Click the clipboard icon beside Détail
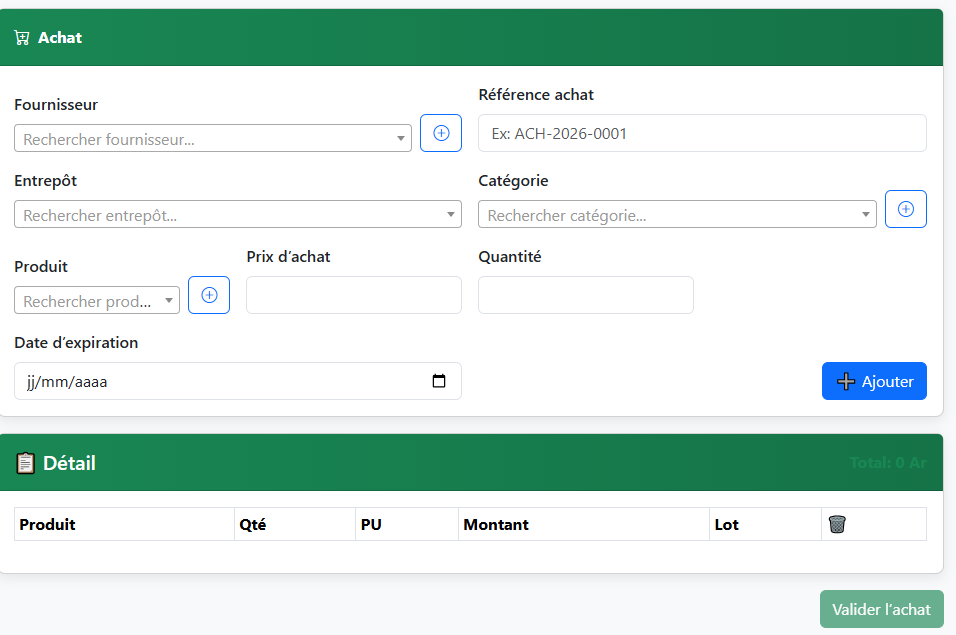This screenshot has height=635, width=956. tap(25, 463)
